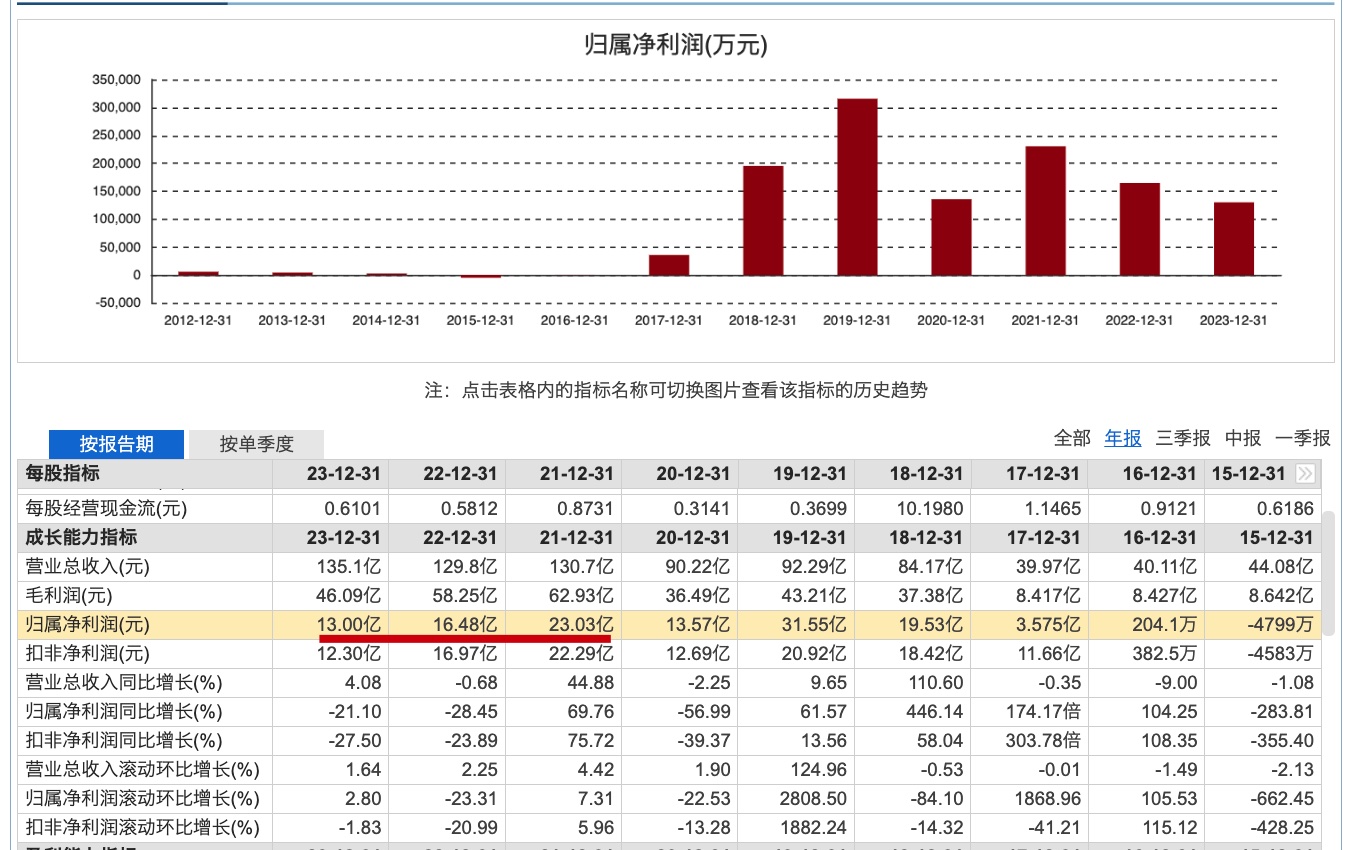
Task: Click the 毛利润(元) indicator name
Action: 69,596
